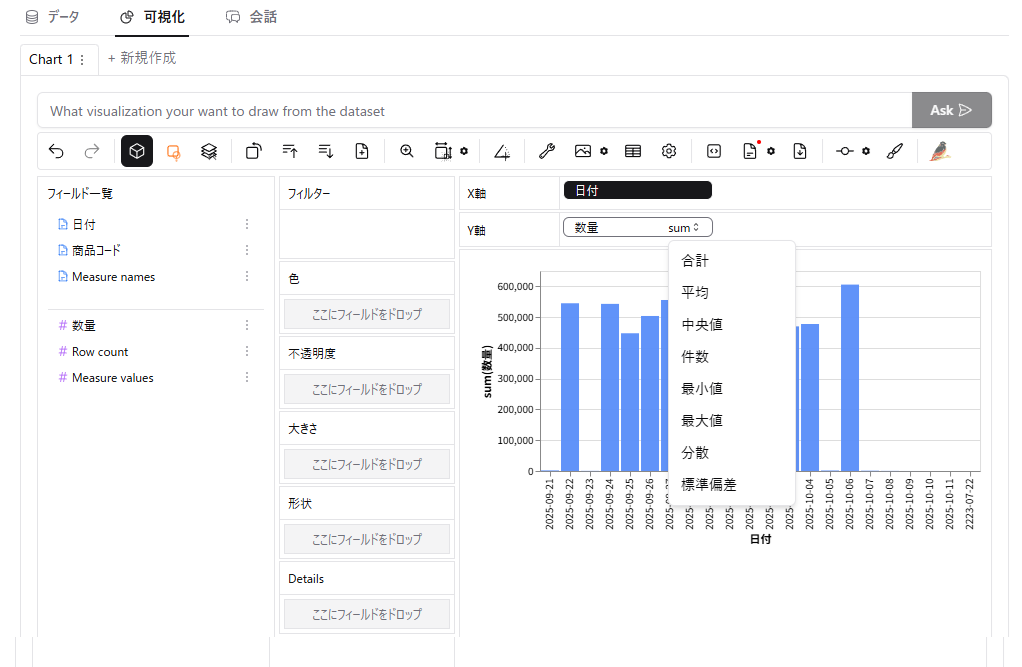
Task: Select the Chart 1 tab
Action: click(51, 59)
